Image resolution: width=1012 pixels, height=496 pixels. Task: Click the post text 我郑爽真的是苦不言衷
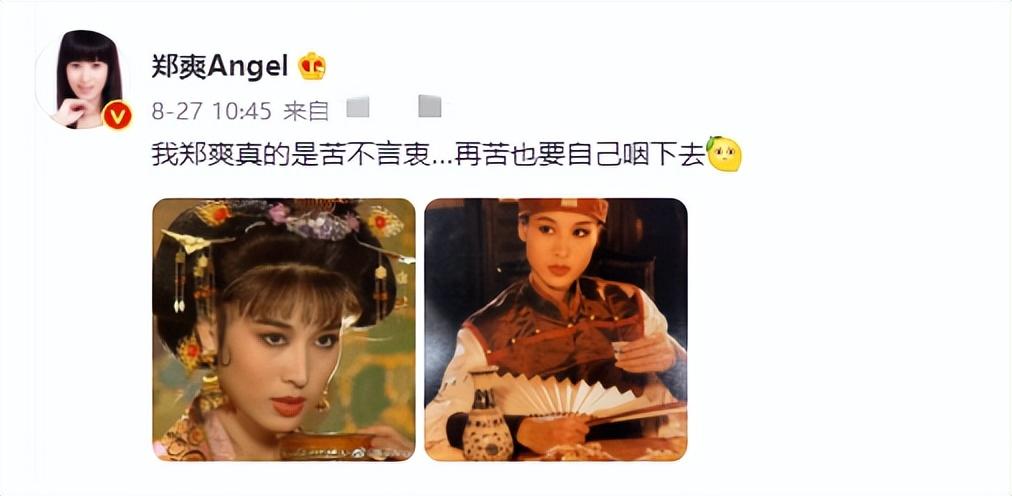(290, 155)
